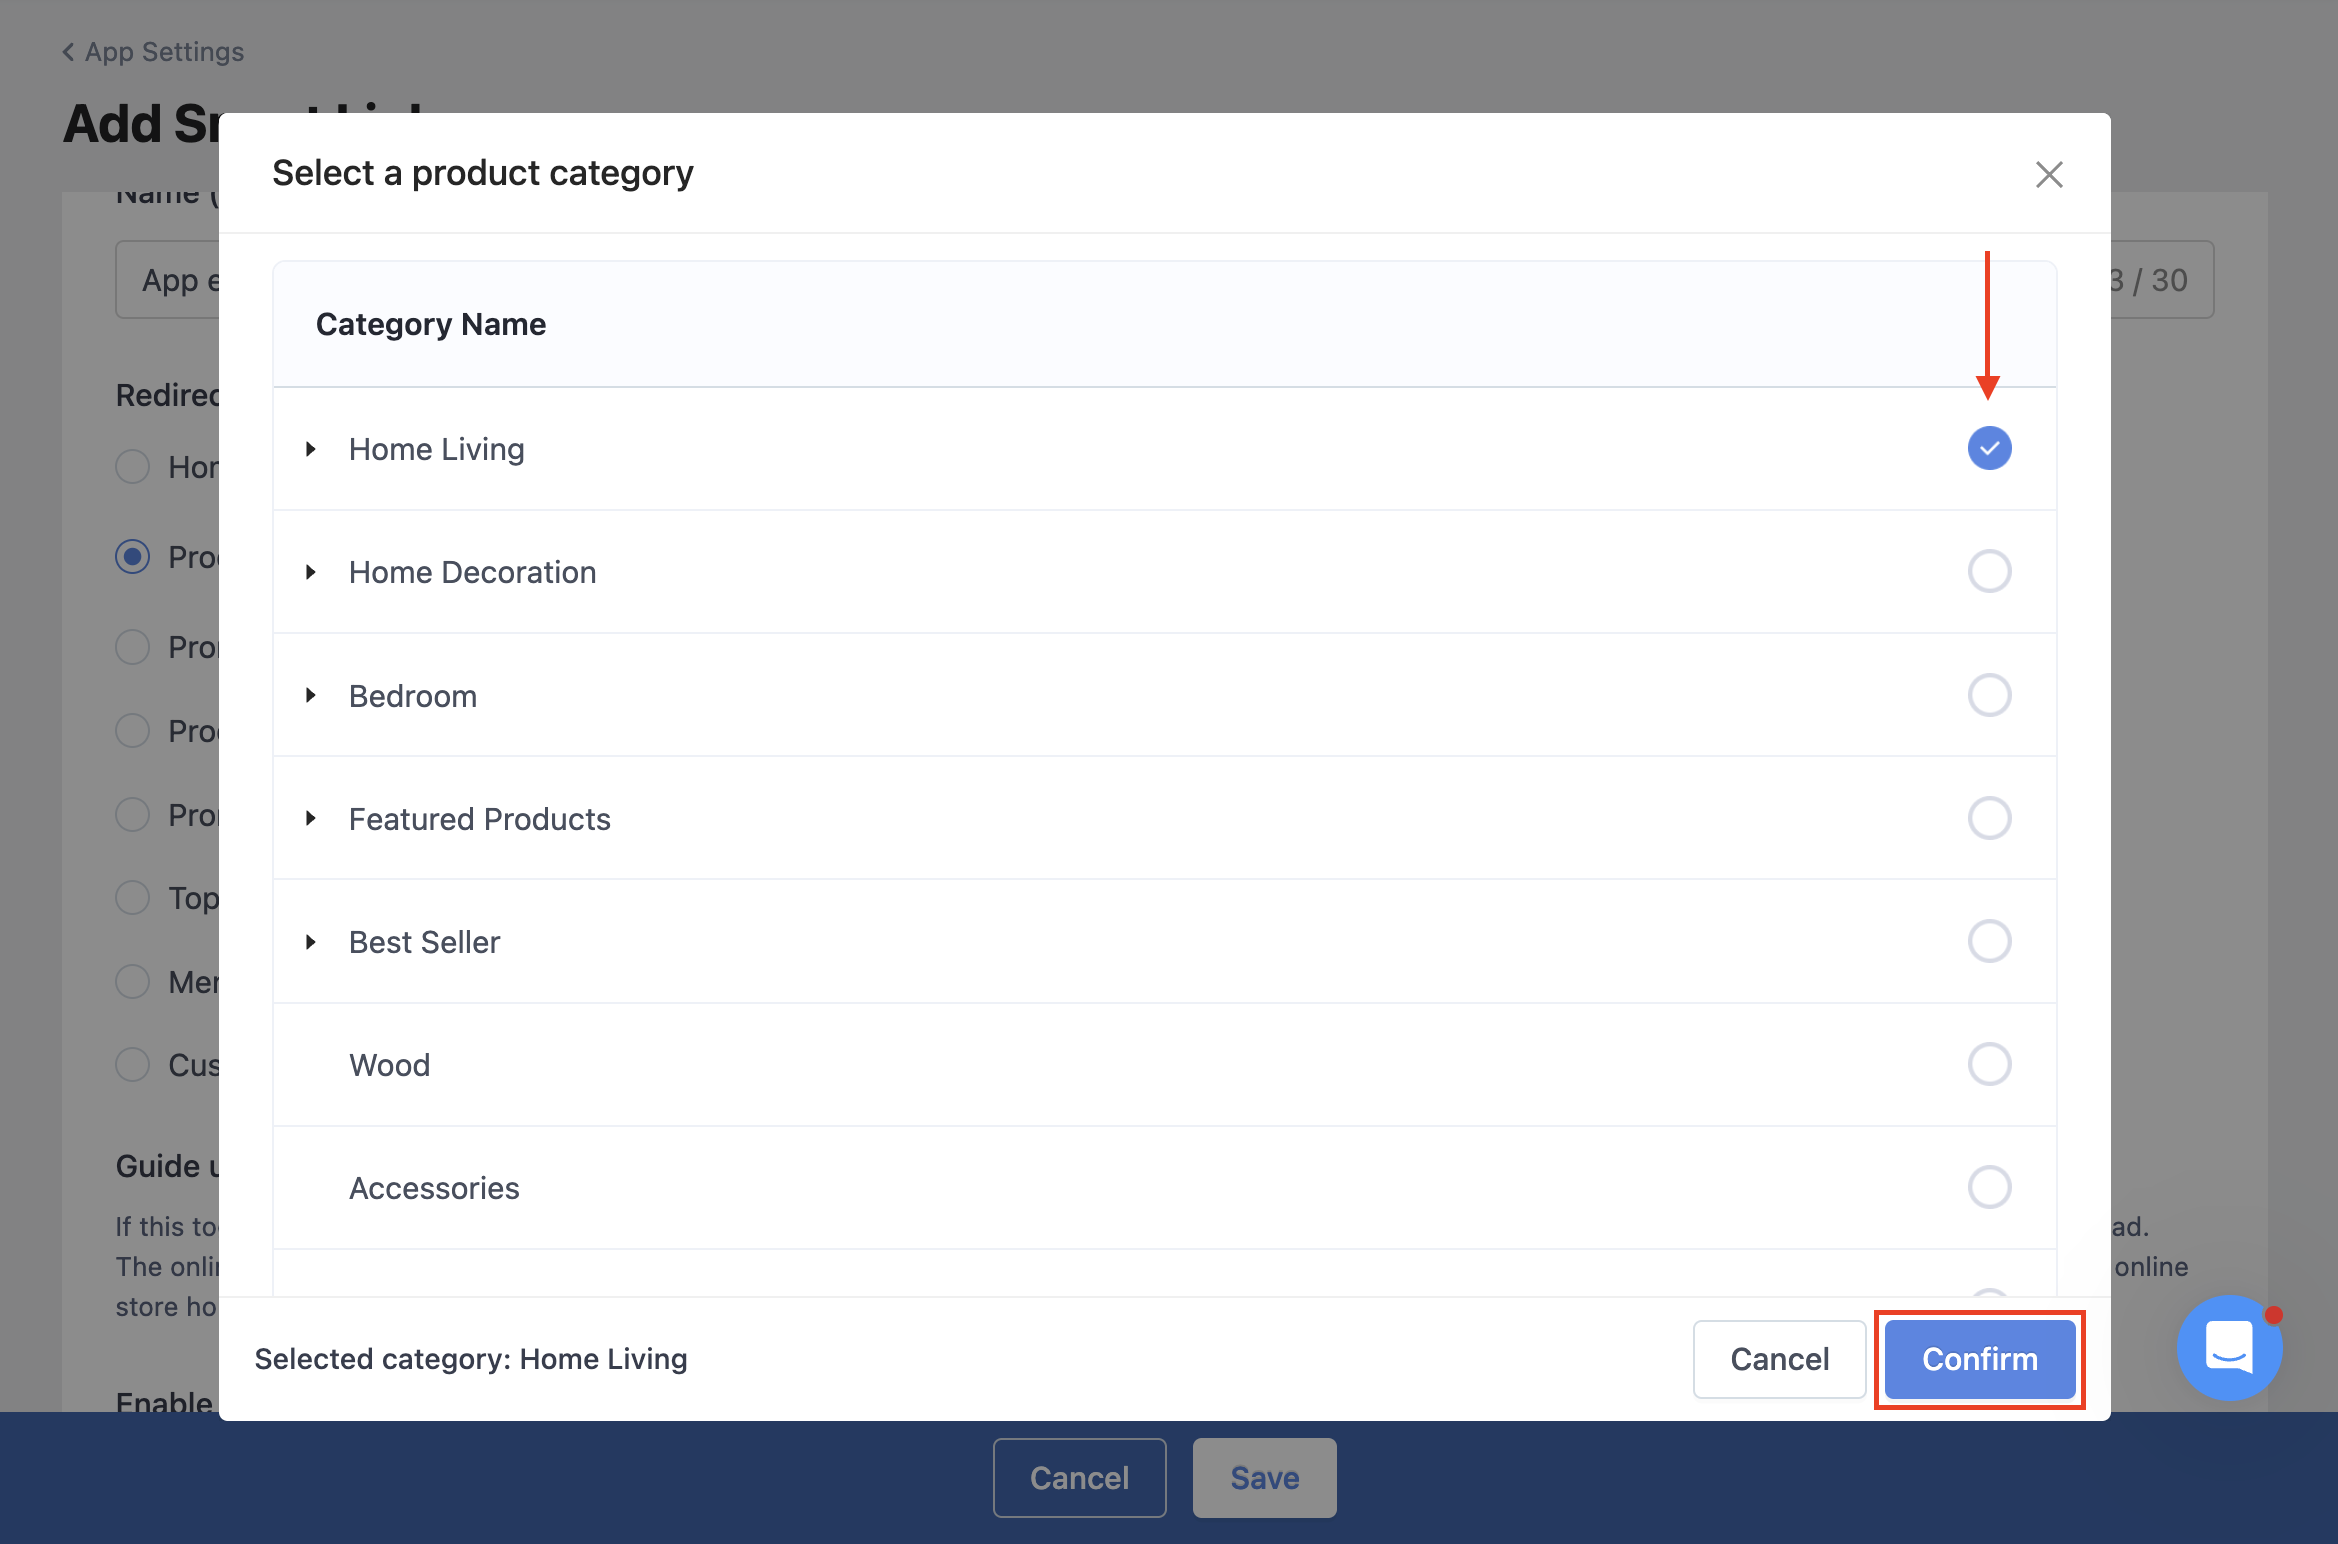The image size is (2338, 1544).
Task: Expand the Home Decoration category
Action: click(x=311, y=572)
